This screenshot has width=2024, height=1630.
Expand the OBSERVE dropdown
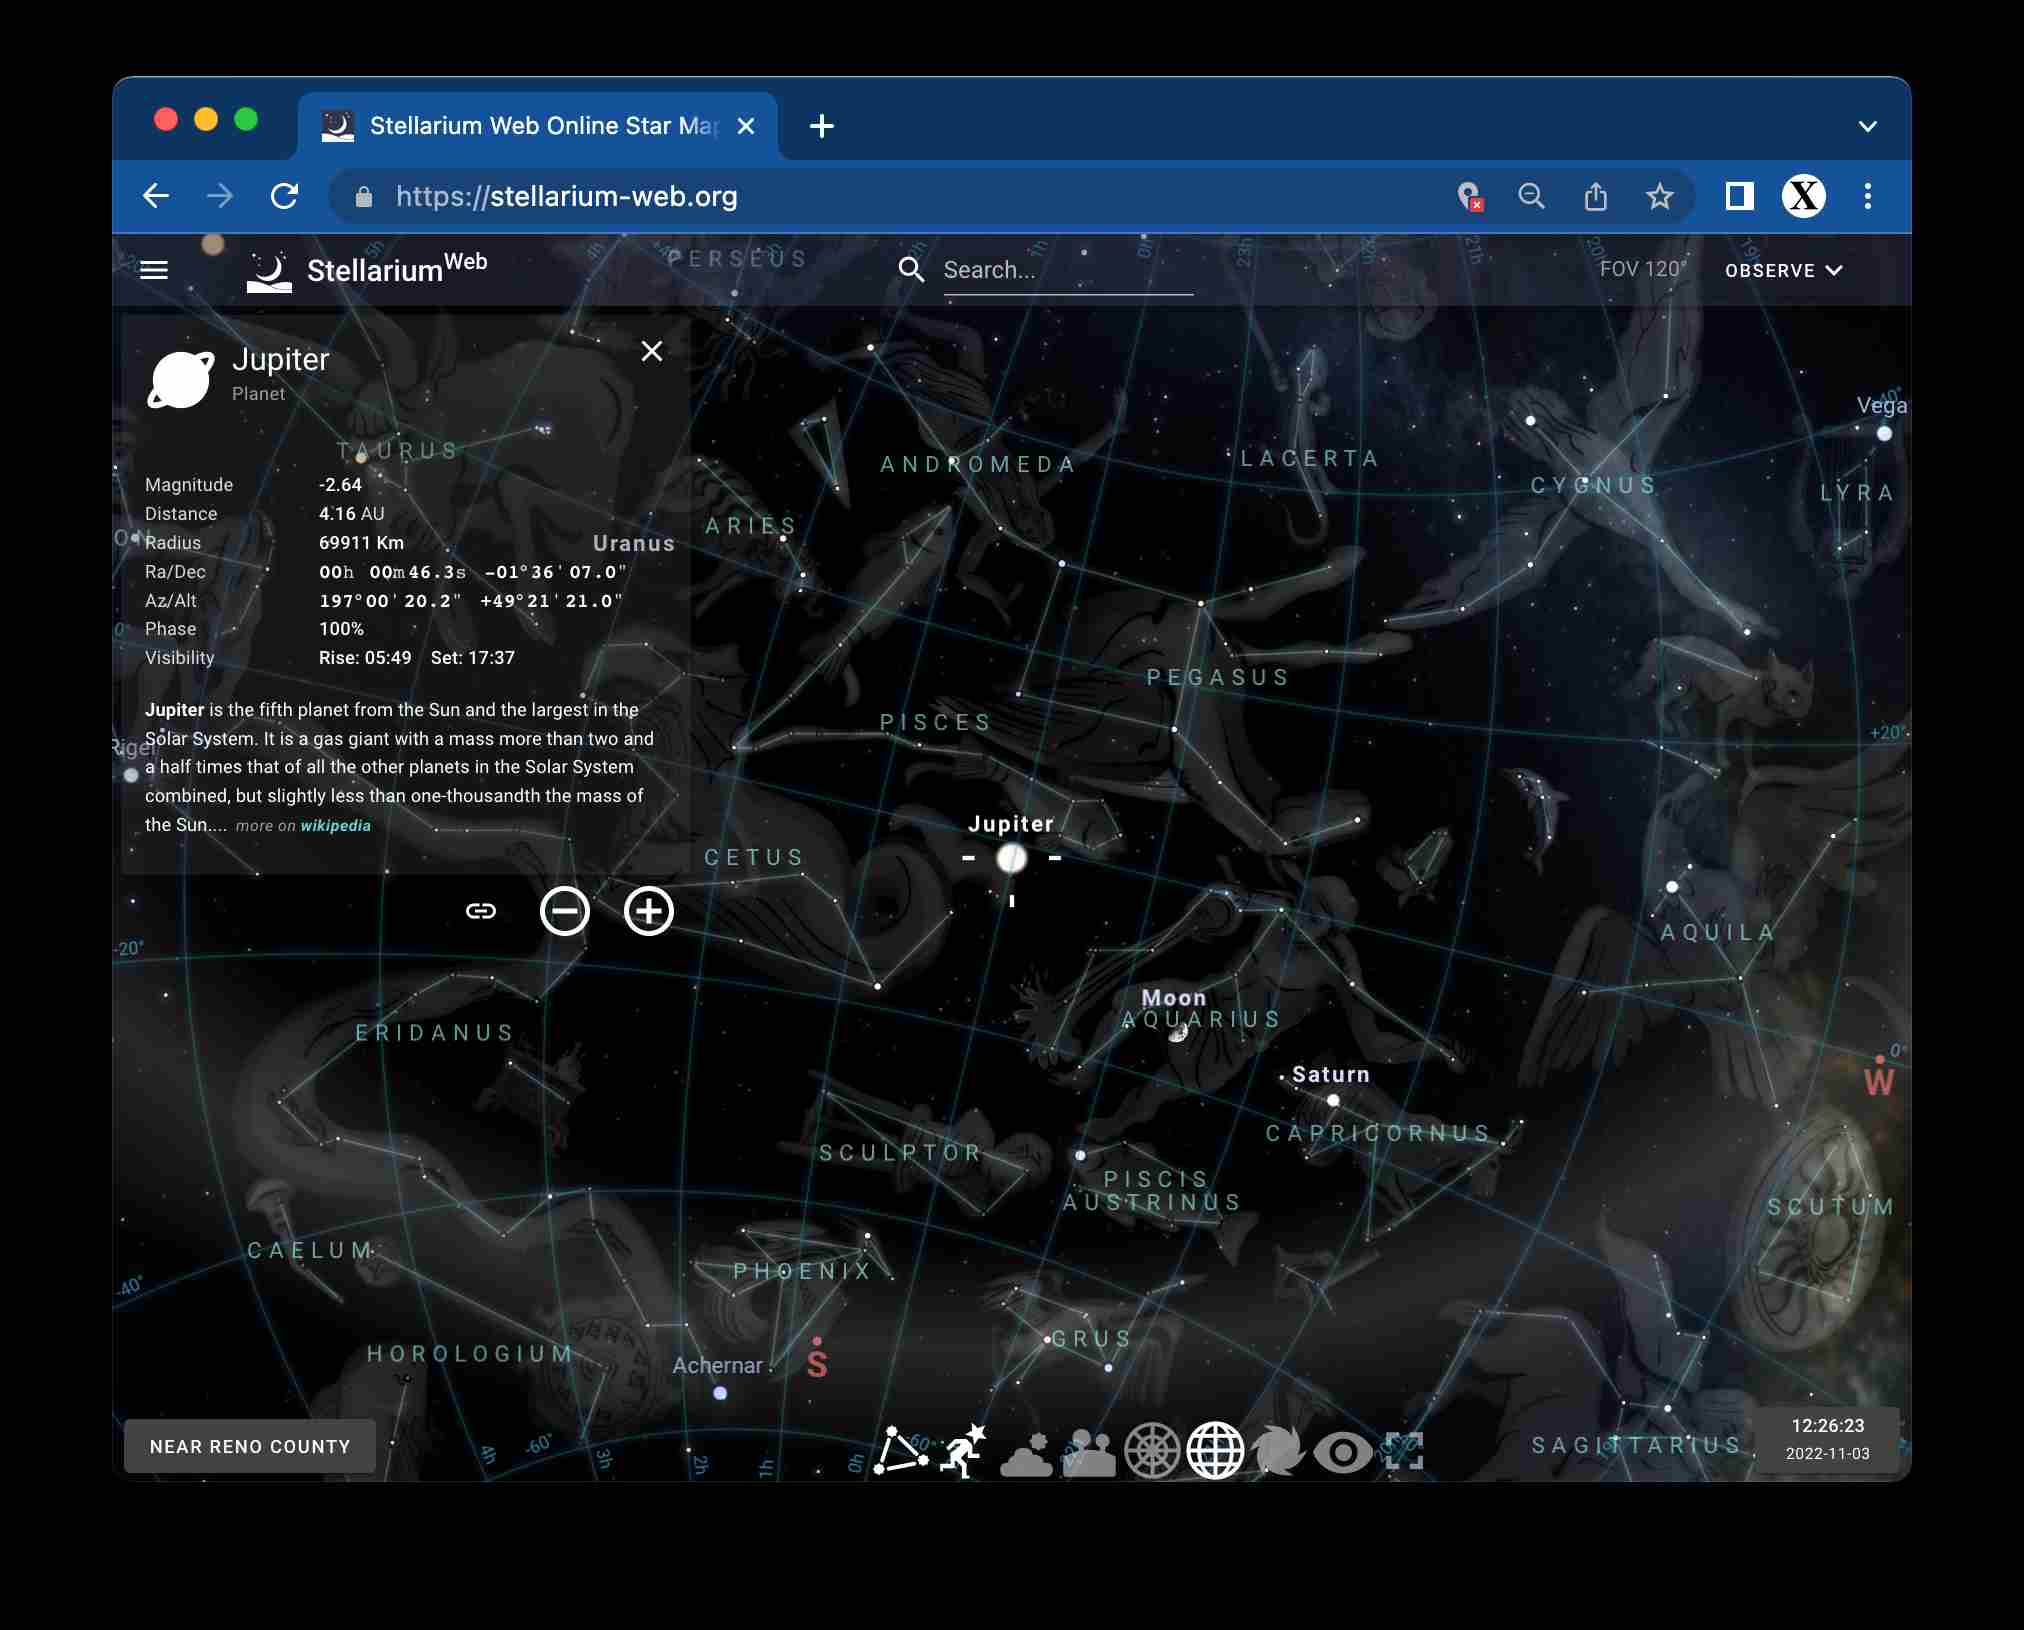click(x=1783, y=270)
